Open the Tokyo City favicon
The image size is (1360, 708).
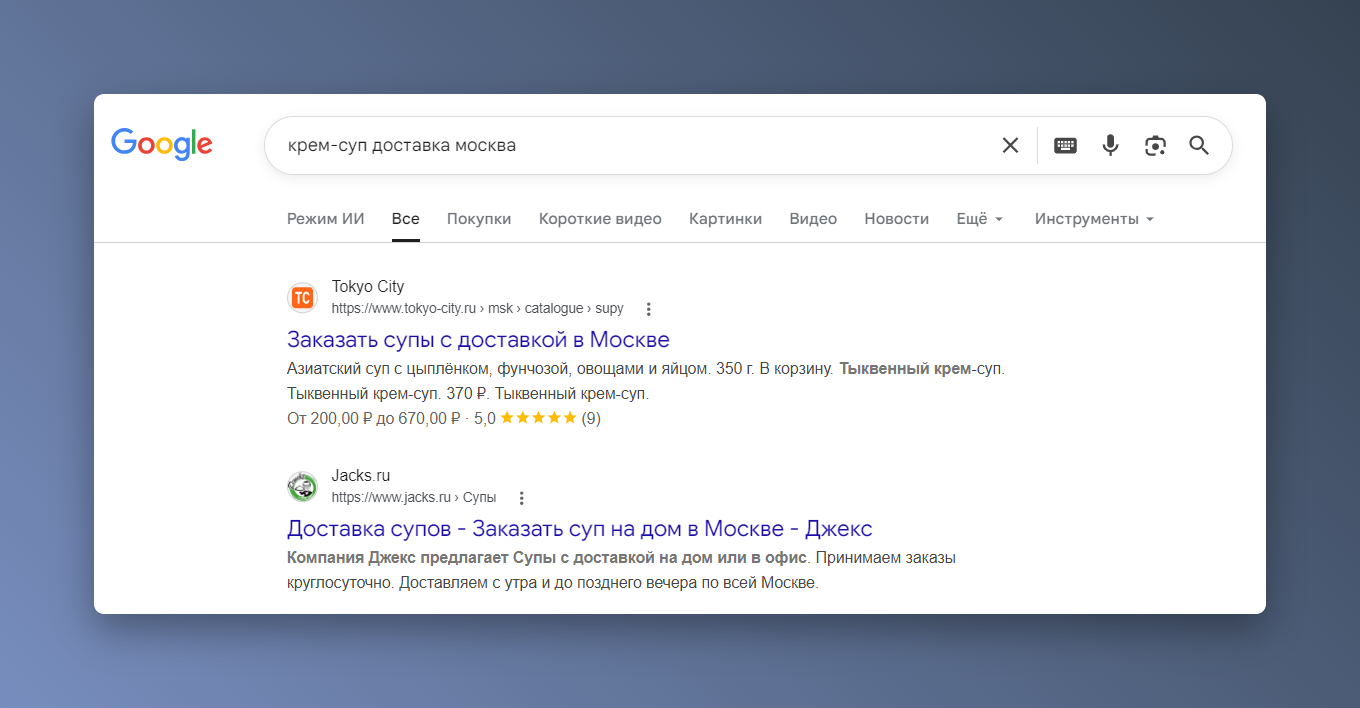302,297
